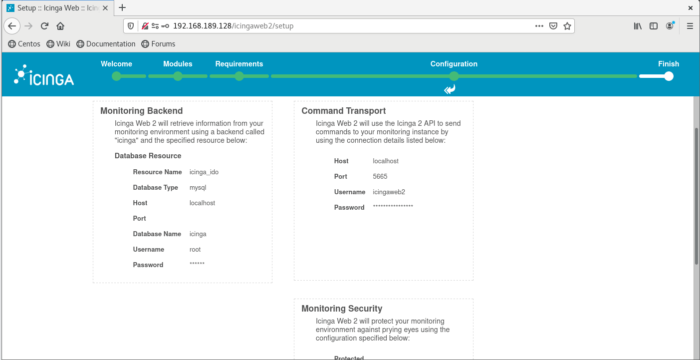
Task: Go back with the browser back arrow
Action: point(12,26)
